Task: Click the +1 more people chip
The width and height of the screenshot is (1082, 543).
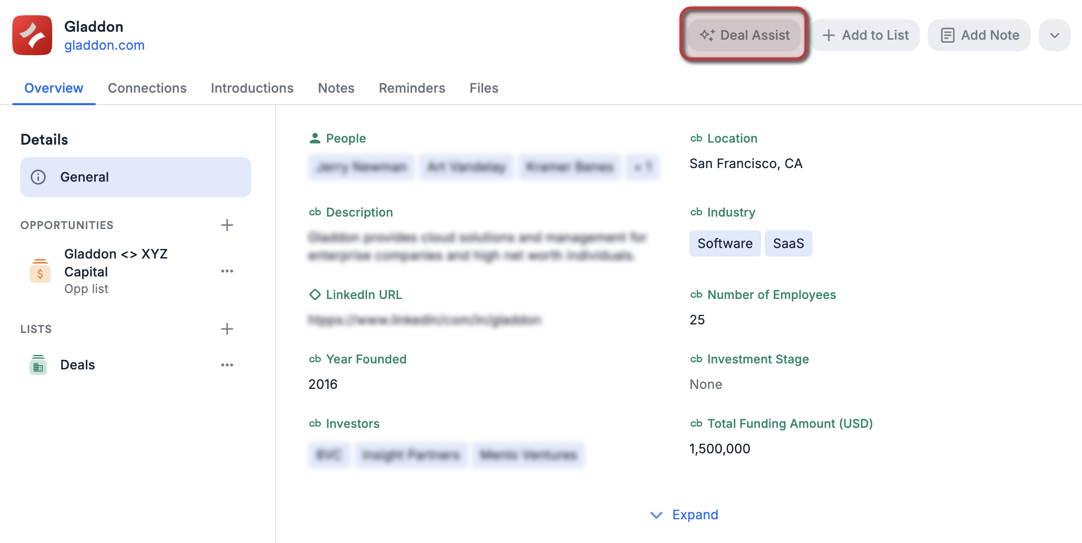Action: click(x=642, y=167)
